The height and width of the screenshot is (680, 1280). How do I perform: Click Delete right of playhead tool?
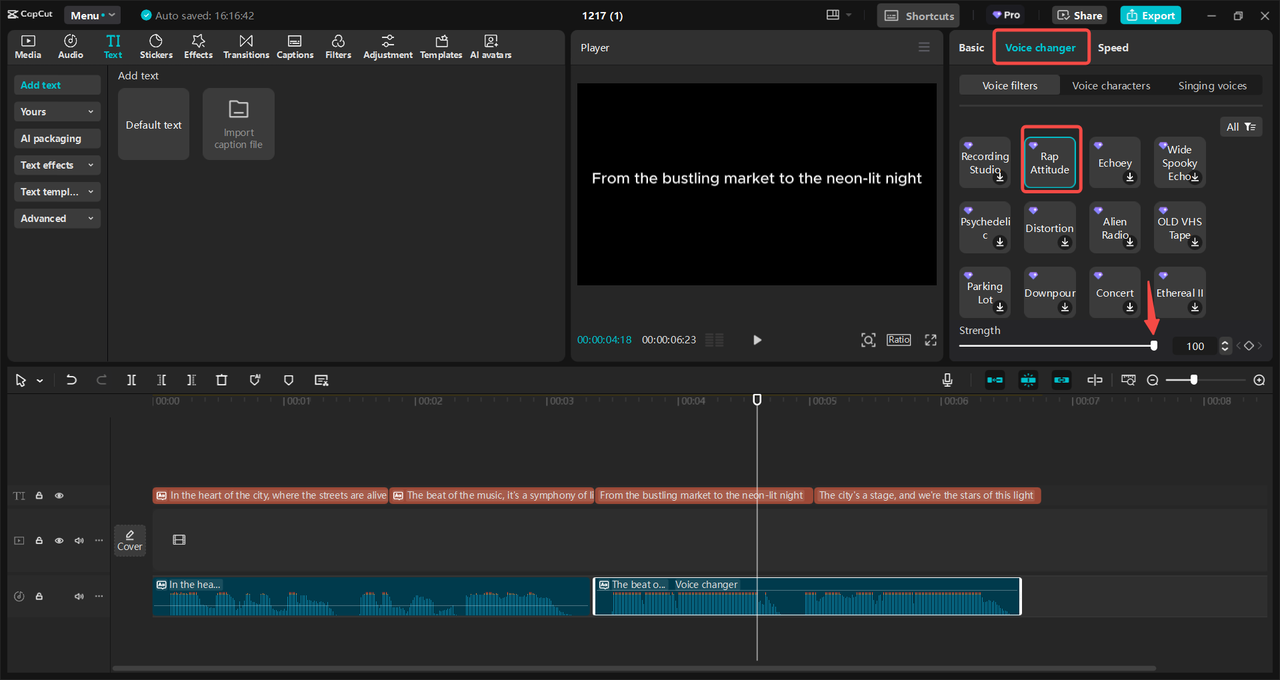tap(191, 380)
